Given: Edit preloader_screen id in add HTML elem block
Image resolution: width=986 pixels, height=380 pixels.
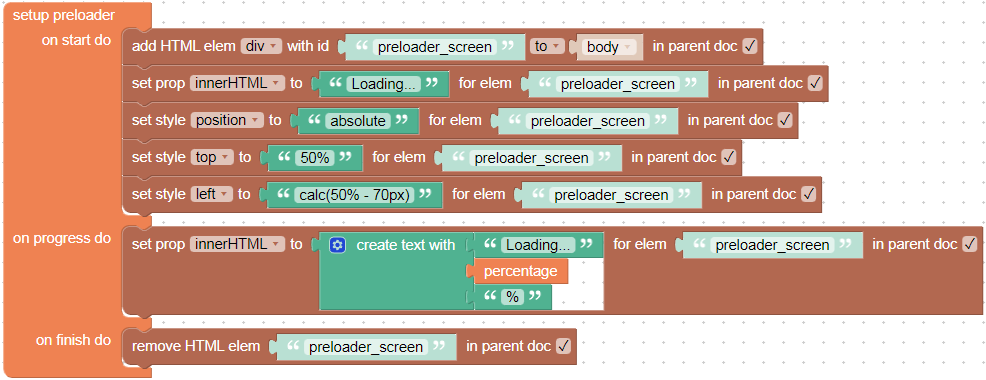Looking at the screenshot, I should pyautogui.click(x=433, y=47).
